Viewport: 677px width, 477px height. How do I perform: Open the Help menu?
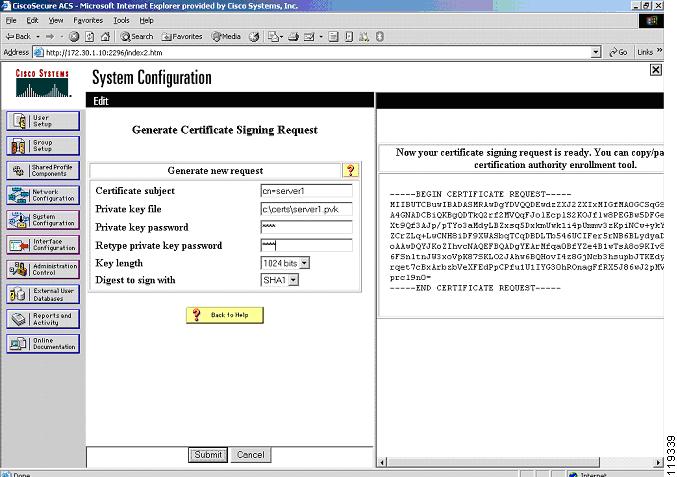[x=146, y=20]
